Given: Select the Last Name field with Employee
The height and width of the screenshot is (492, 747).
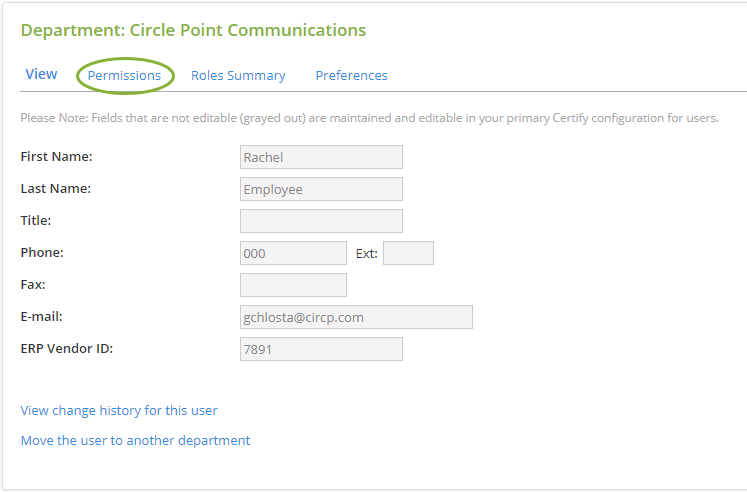Looking at the screenshot, I should coord(321,189).
